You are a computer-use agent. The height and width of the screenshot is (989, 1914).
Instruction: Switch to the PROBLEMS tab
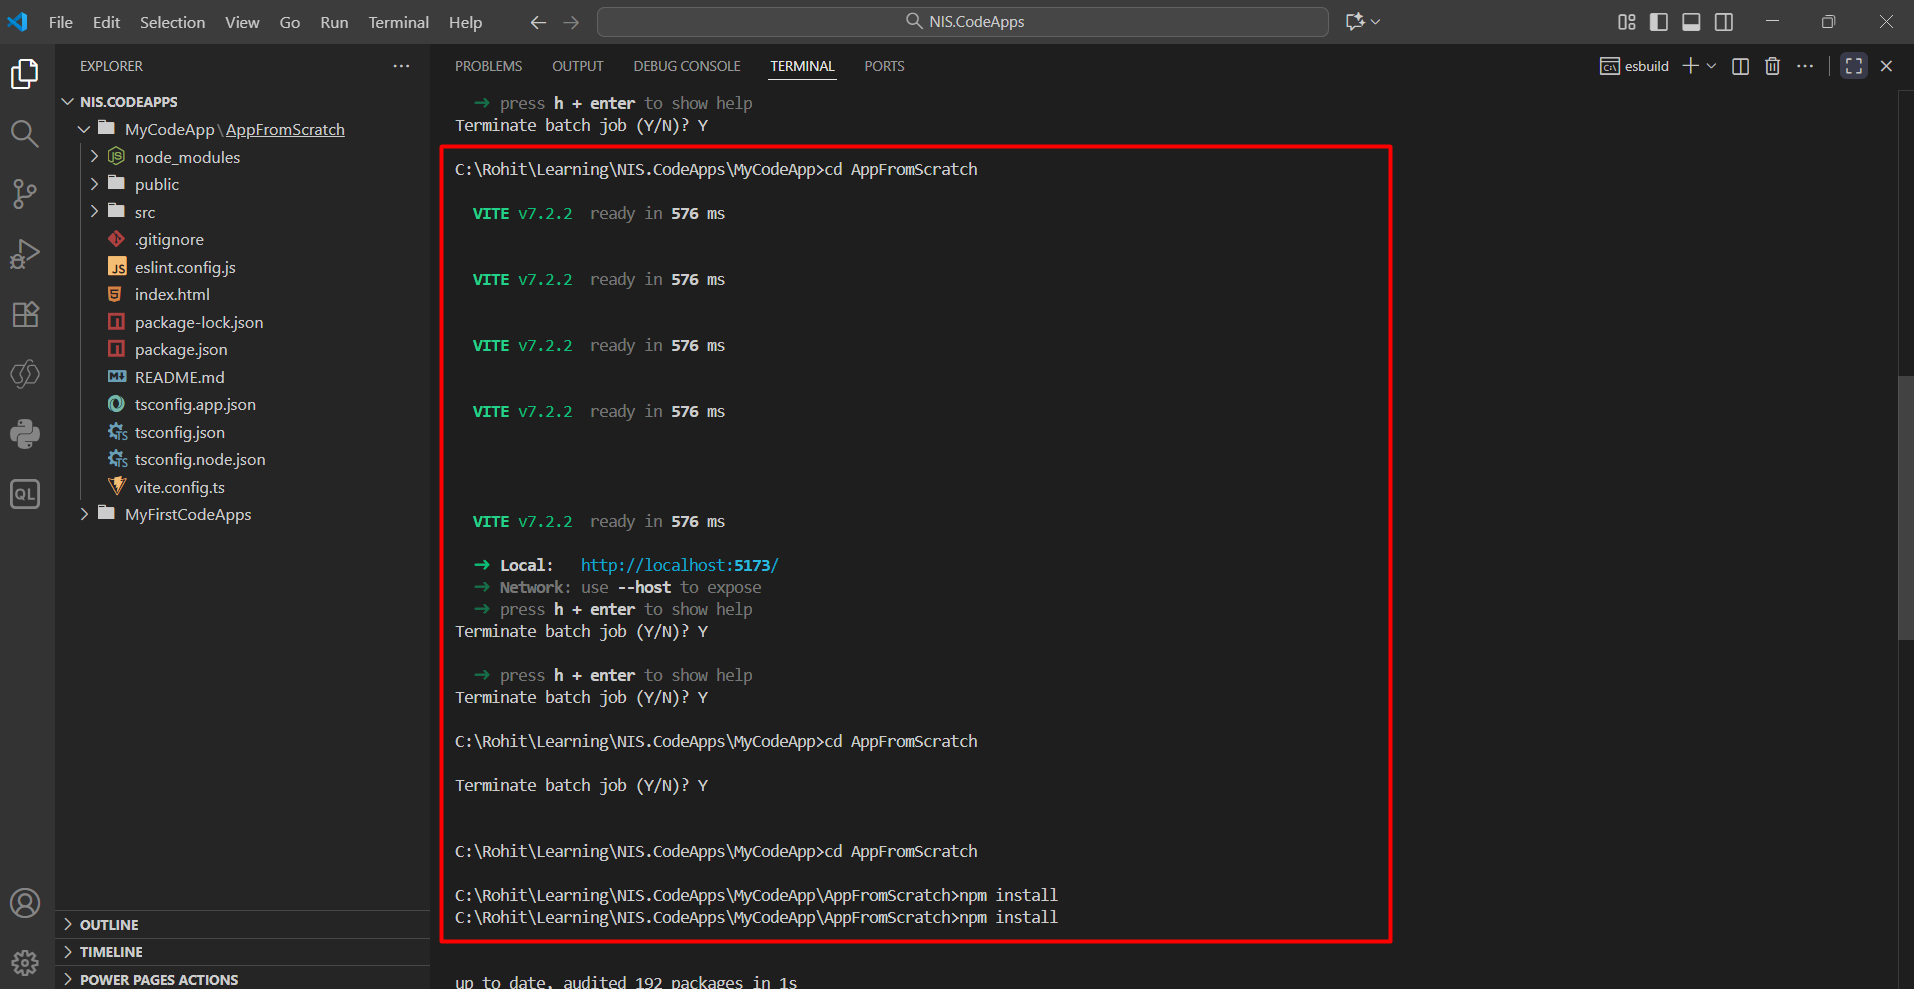point(488,66)
